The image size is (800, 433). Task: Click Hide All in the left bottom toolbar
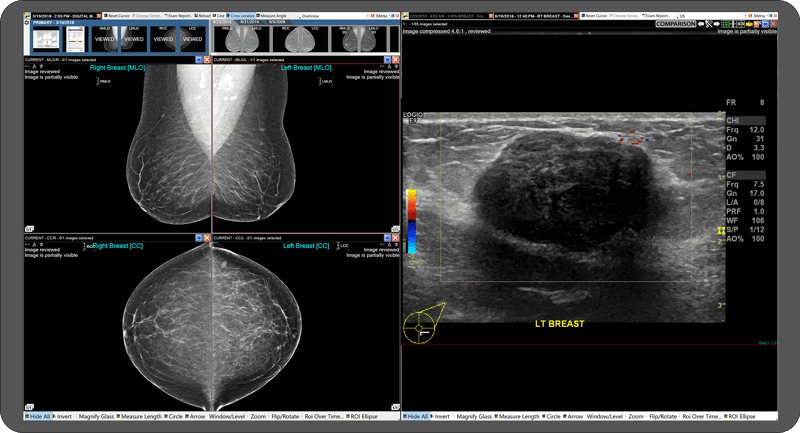38,417
